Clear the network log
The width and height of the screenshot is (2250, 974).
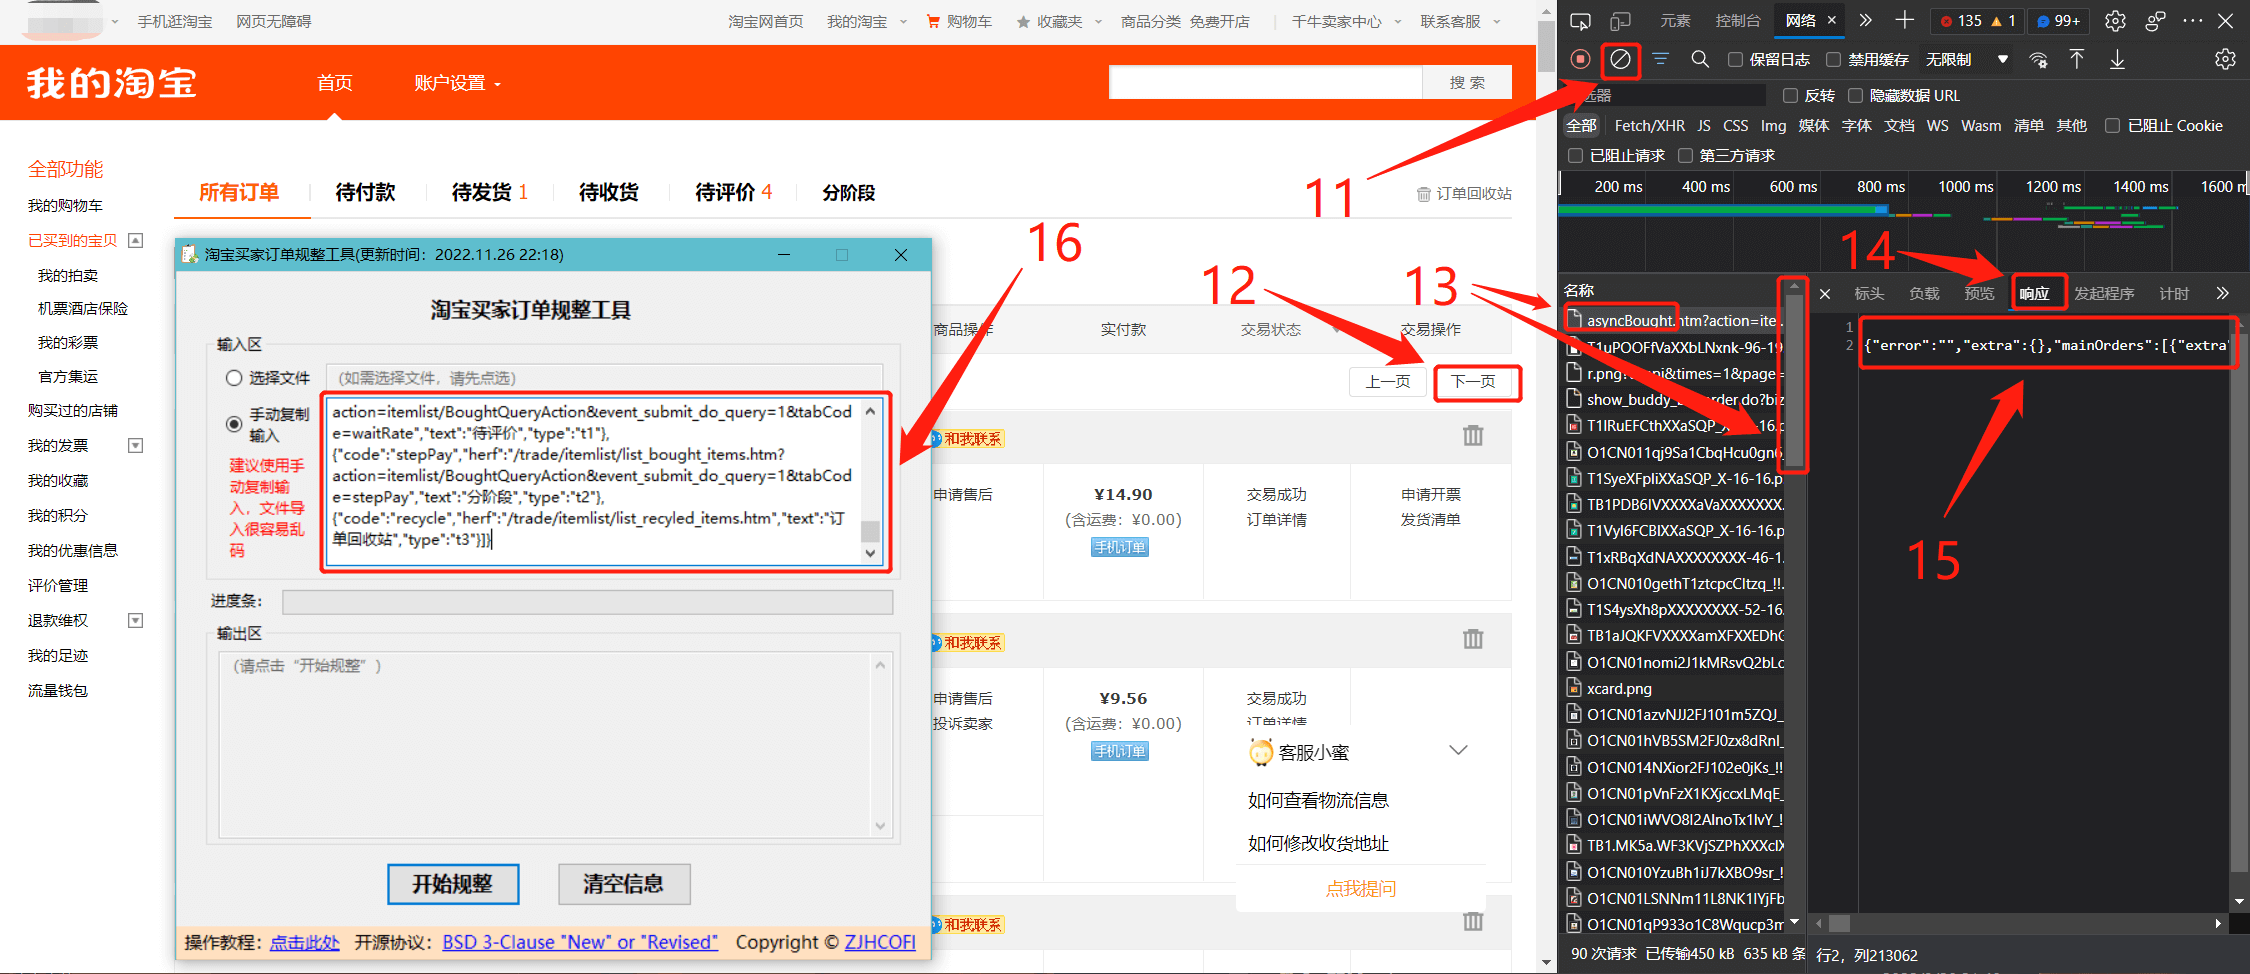pyautogui.click(x=1620, y=59)
